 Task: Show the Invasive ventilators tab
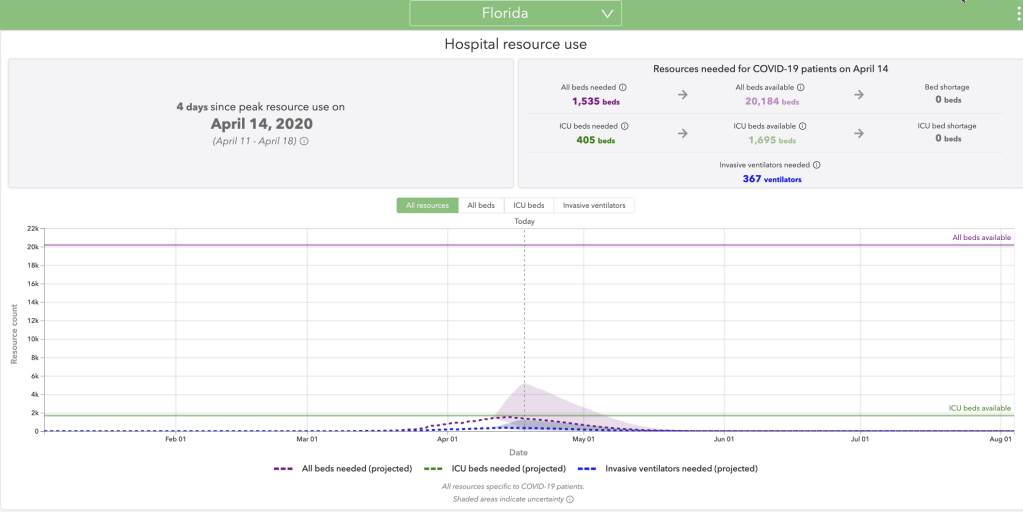594,205
